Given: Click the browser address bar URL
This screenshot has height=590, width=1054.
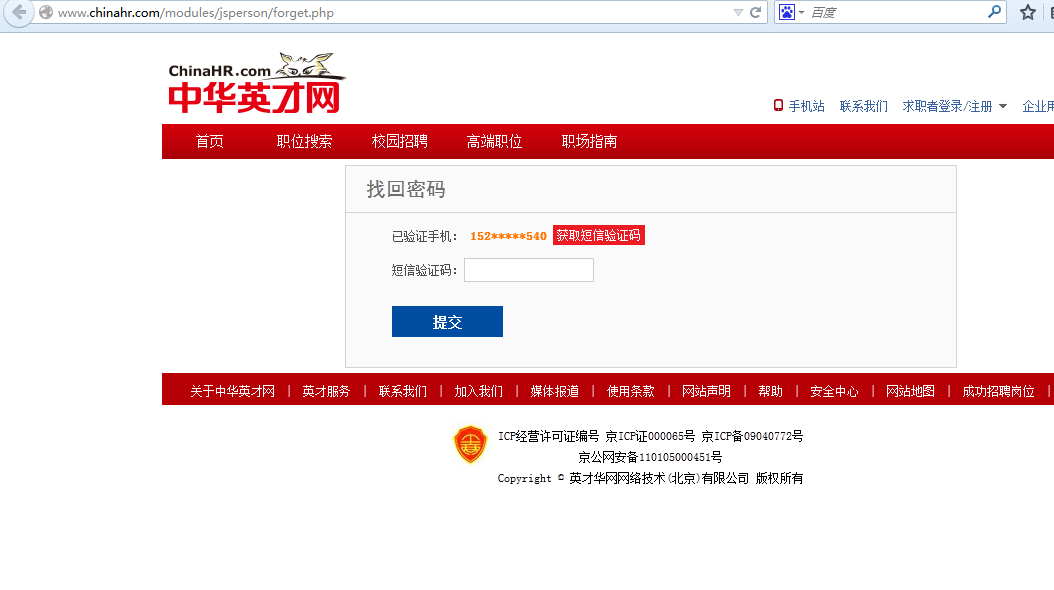Looking at the screenshot, I should tap(196, 12).
